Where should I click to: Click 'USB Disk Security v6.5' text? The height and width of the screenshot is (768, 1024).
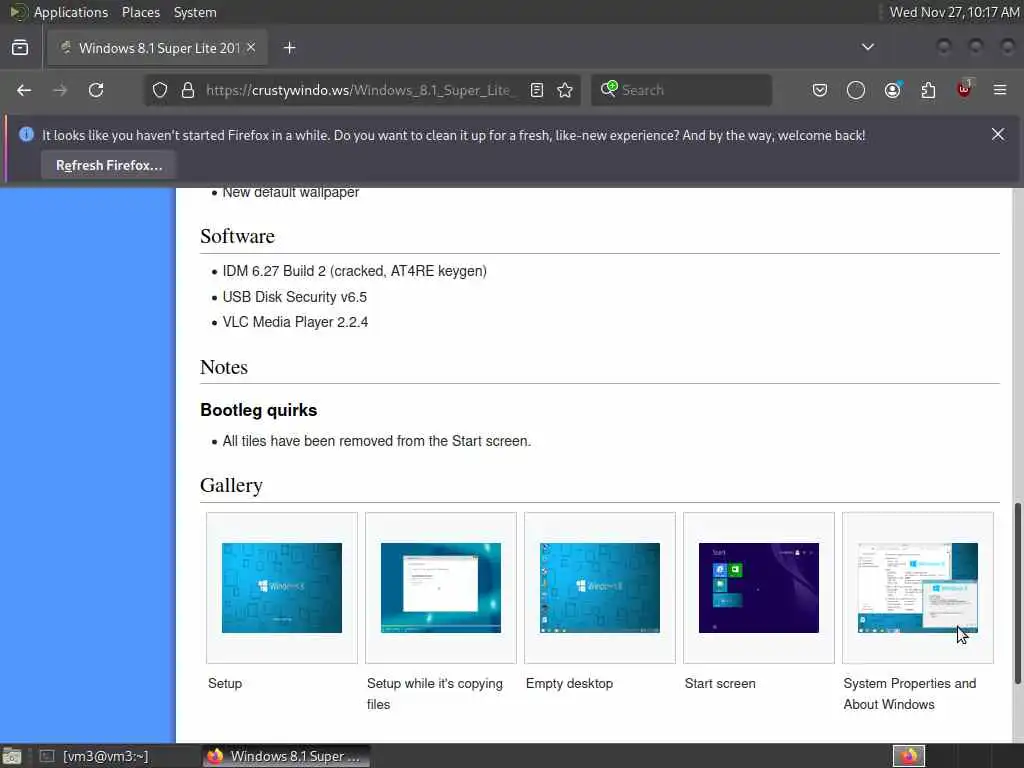pyautogui.click(x=295, y=296)
